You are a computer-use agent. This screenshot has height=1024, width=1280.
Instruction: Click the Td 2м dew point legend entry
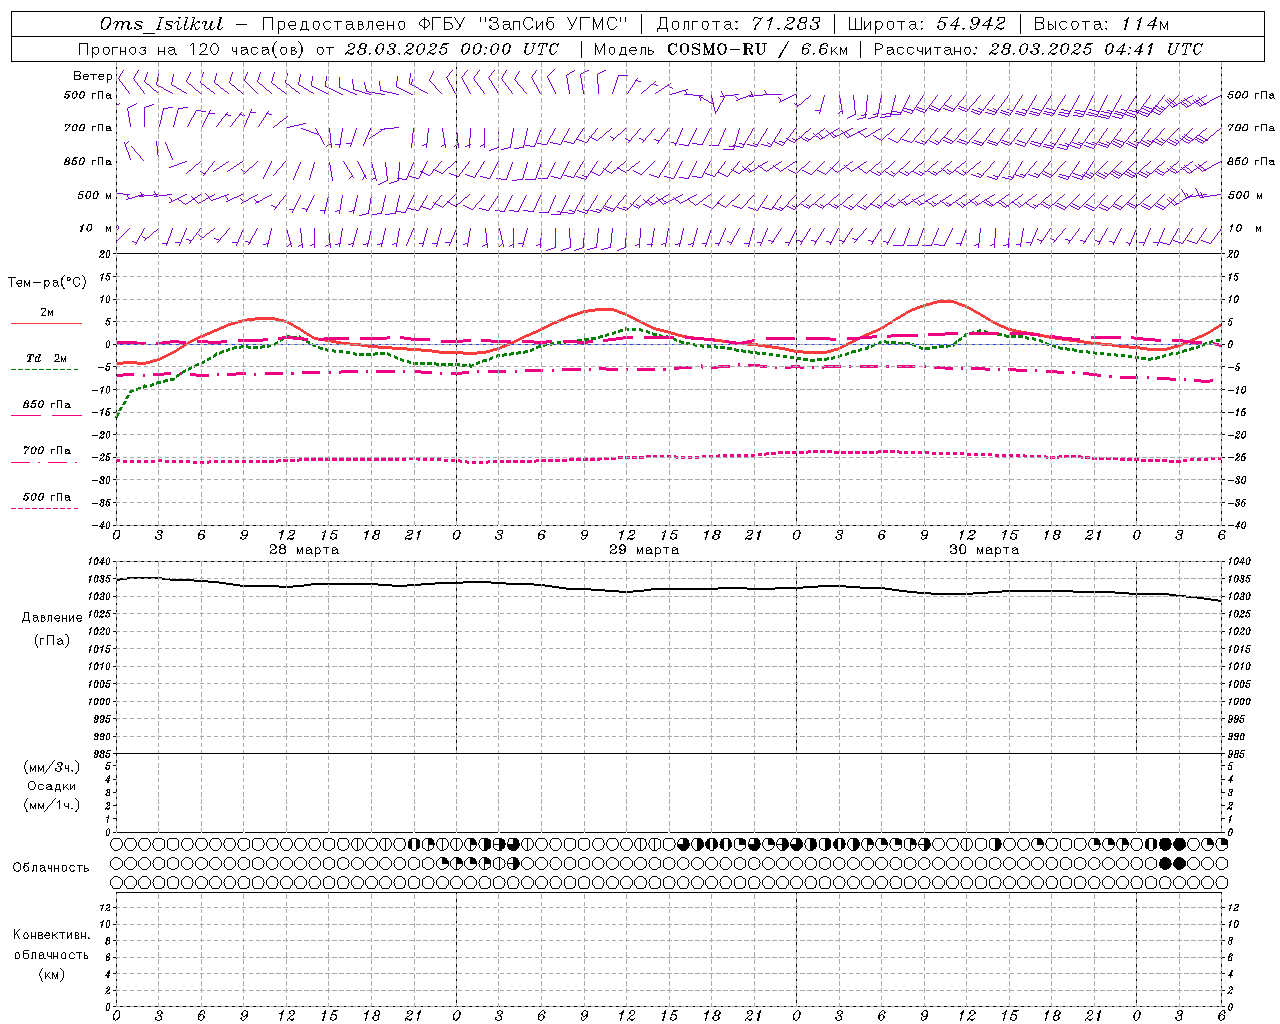click(46, 358)
